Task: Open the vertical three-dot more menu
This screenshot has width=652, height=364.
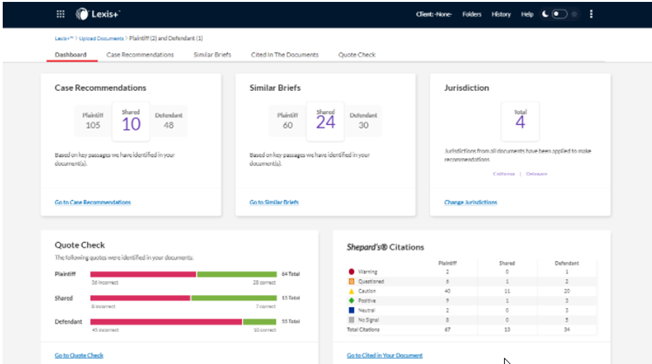Action: tap(591, 14)
